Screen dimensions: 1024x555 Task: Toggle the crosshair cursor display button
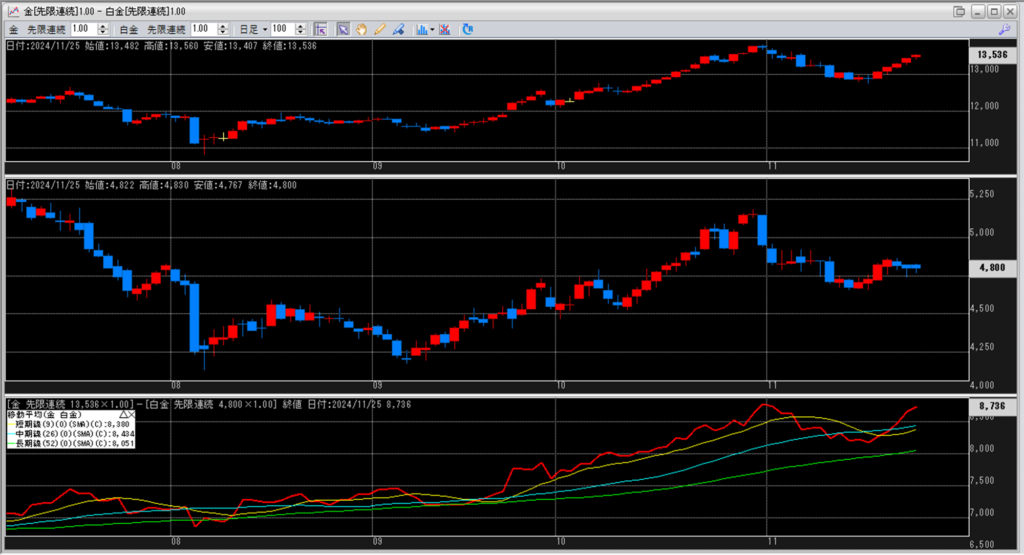(322, 30)
